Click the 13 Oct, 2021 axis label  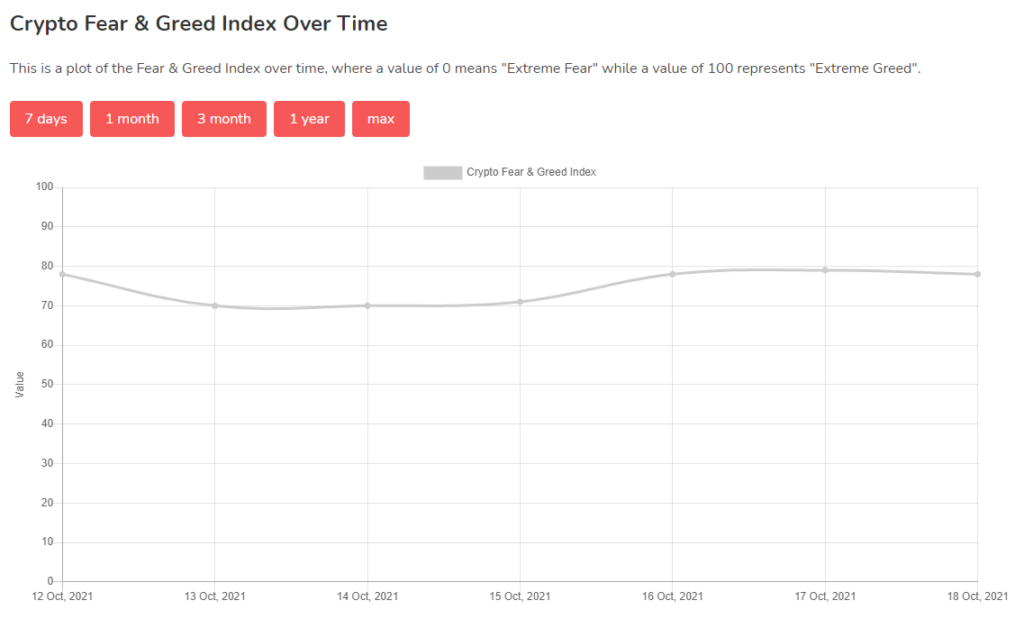[215, 596]
